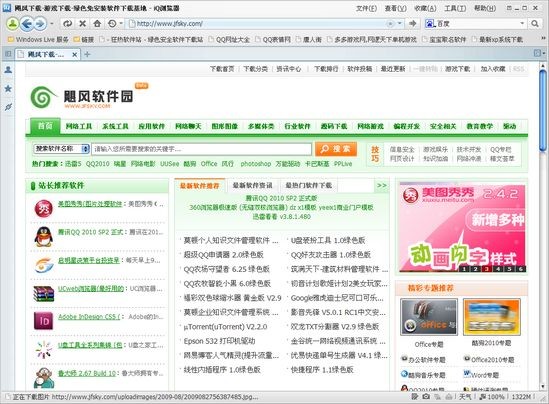Open search engine dropdown in browser search box
The width and height of the screenshot is (549, 404).
tap(522, 23)
